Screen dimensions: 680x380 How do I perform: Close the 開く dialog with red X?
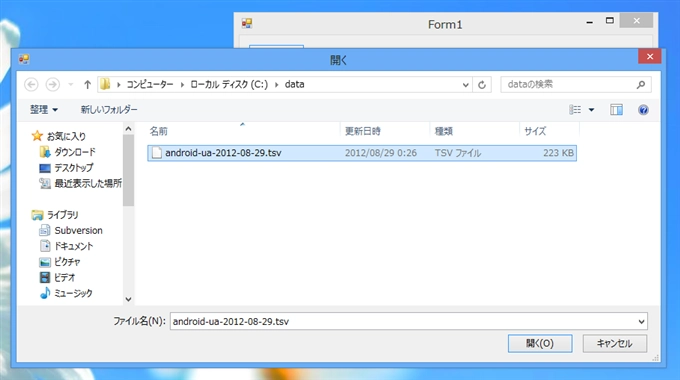(650, 56)
